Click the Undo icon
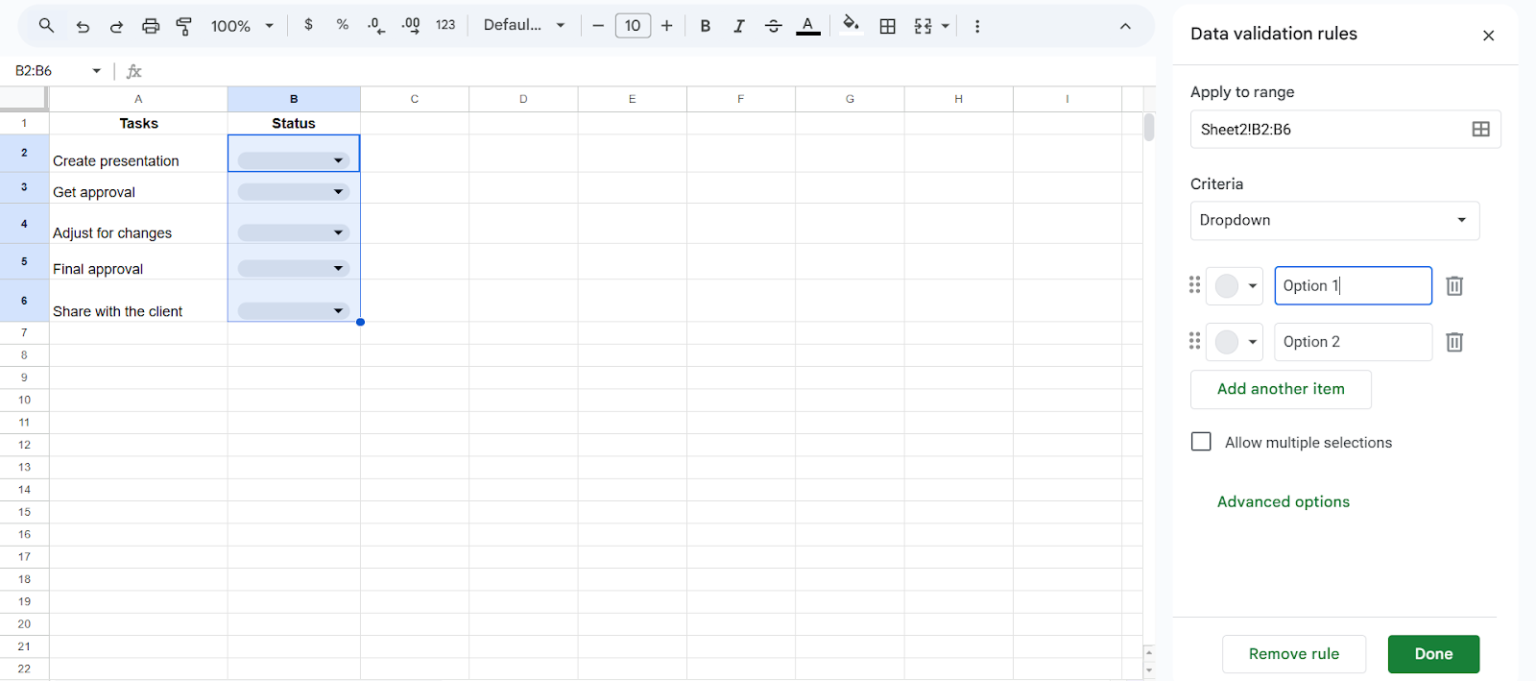Screen dimensions: 1536x681 [x=83, y=25]
